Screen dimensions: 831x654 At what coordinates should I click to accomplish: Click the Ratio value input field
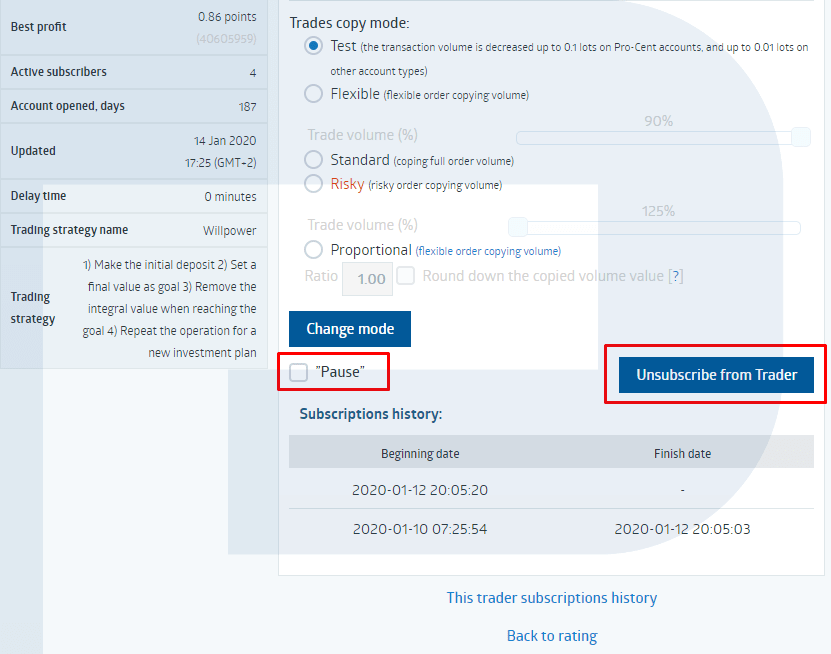click(x=366, y=278)
